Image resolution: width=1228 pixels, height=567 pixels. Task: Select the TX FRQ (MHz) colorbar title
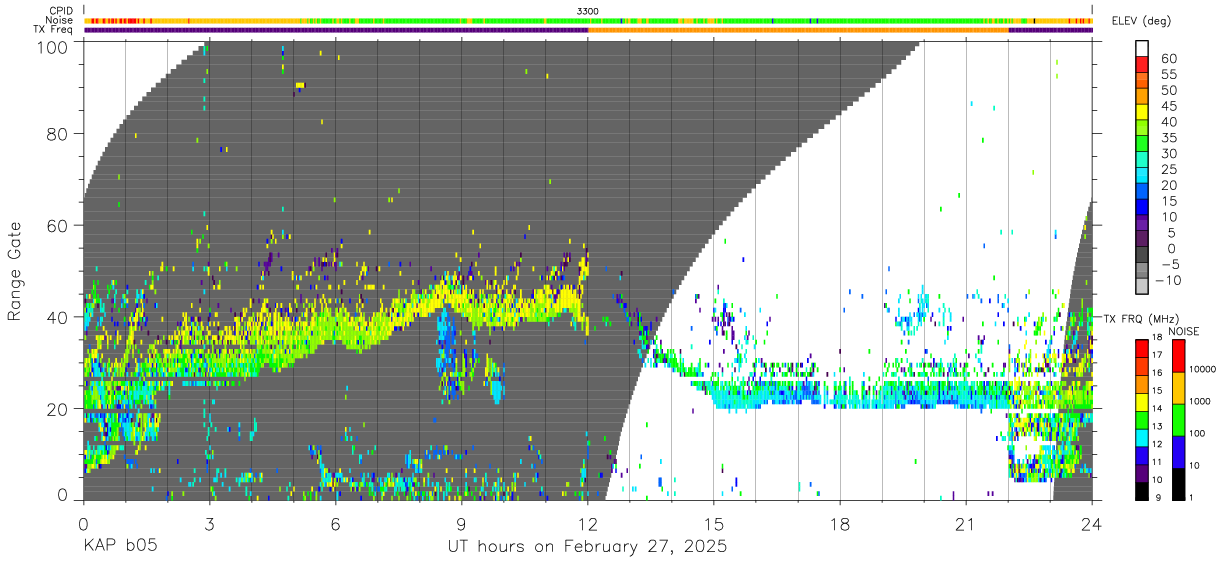click(1141, 318)
